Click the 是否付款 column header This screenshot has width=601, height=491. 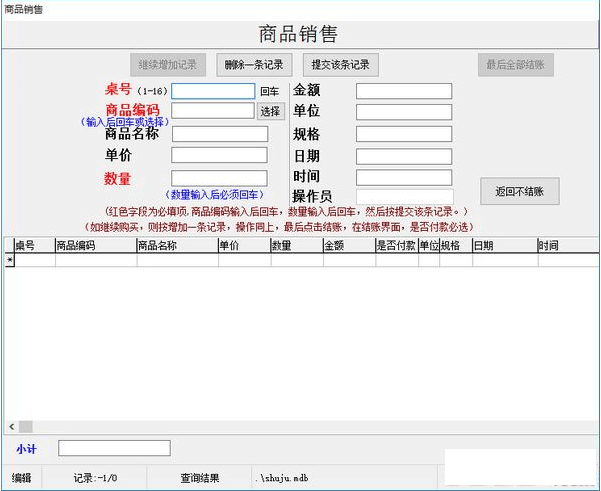396,245
